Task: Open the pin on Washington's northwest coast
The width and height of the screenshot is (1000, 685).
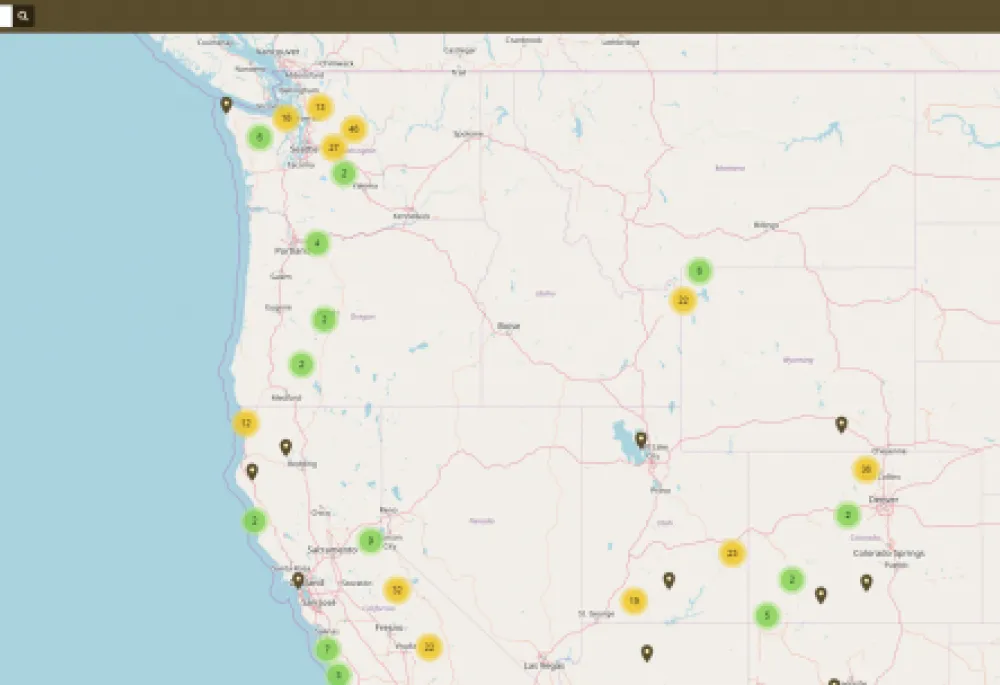Action: pyautogui.click(x=226, y=105)
